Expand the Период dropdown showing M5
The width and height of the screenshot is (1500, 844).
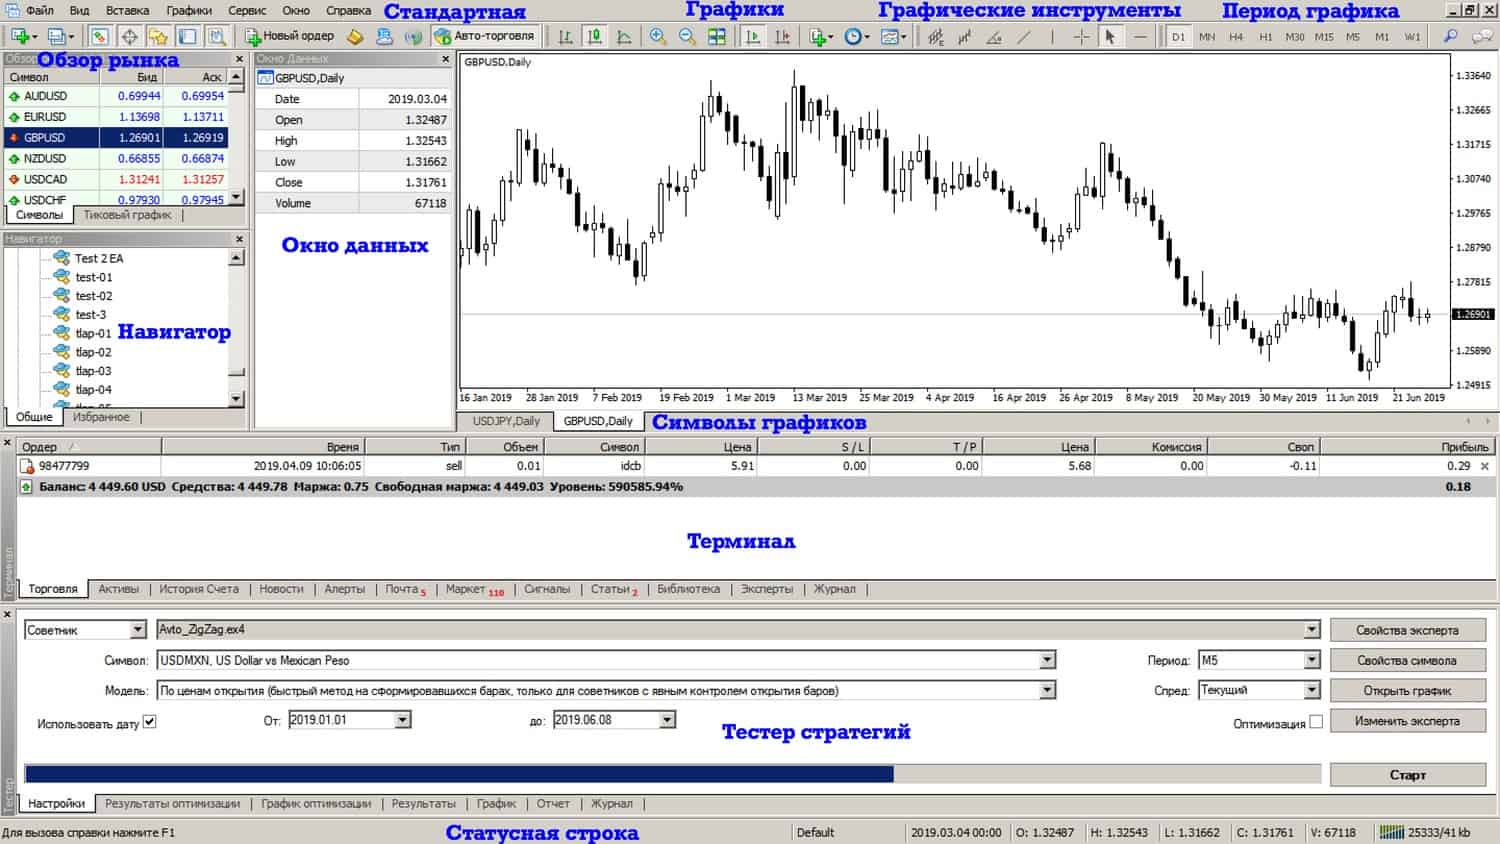coord(1311,660)
